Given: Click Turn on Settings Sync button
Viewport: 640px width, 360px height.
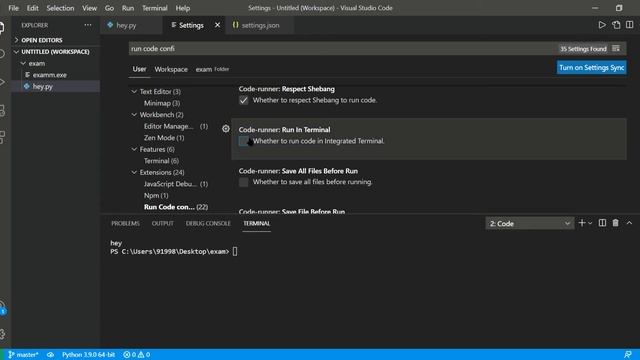Looking at the screenshot, I should (x=591, y=68).
